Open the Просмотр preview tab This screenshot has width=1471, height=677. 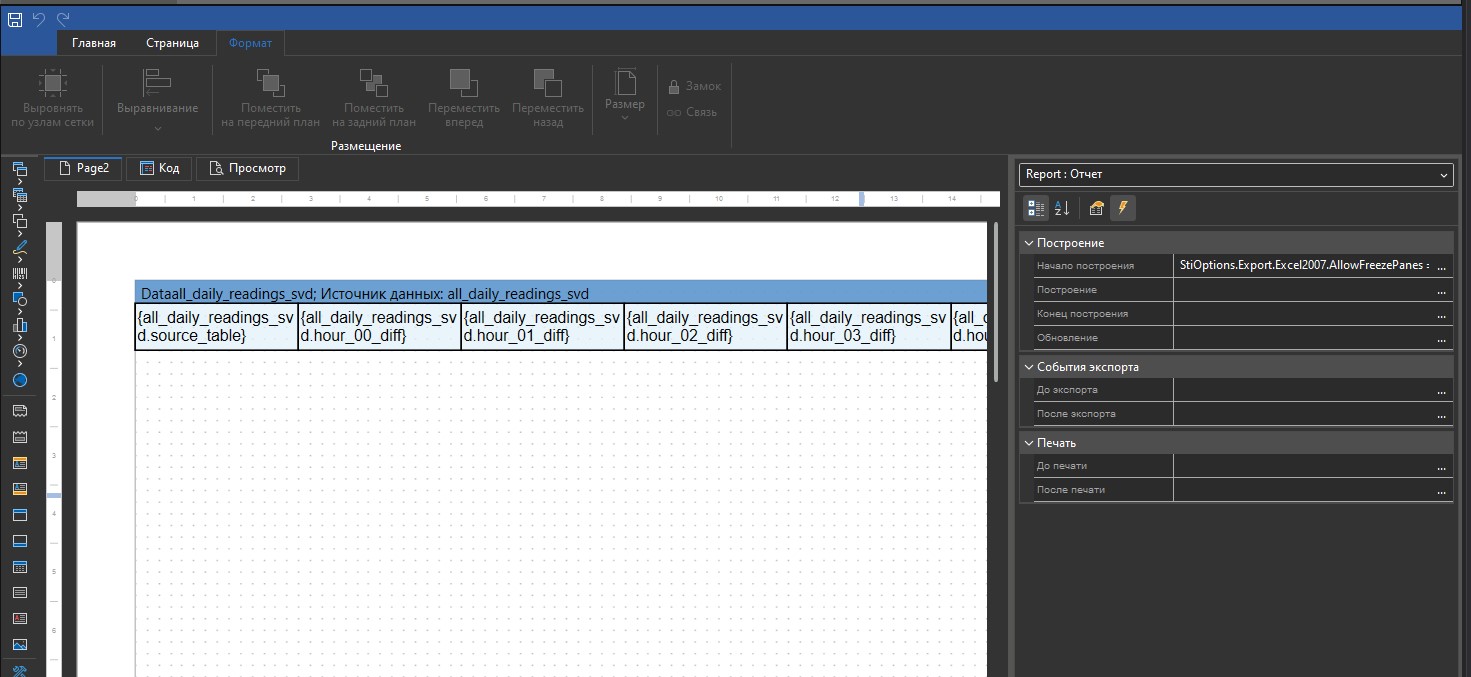click(247, 168)
